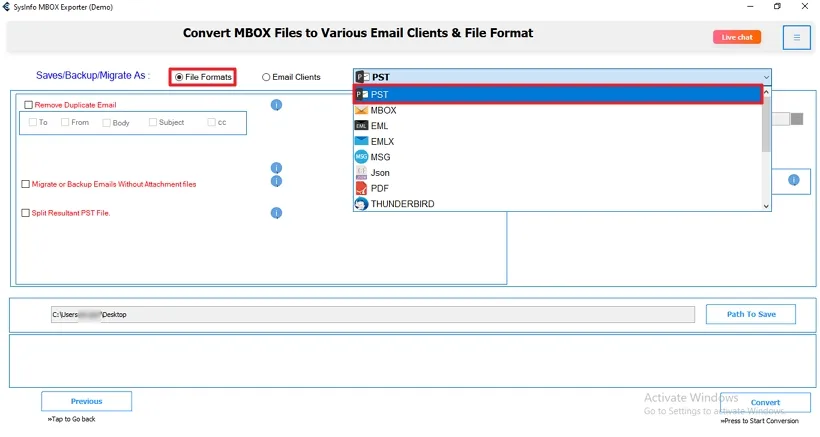Minimize the MBOX Exporter window
The image size is (820, 437).
pos(750,7)
